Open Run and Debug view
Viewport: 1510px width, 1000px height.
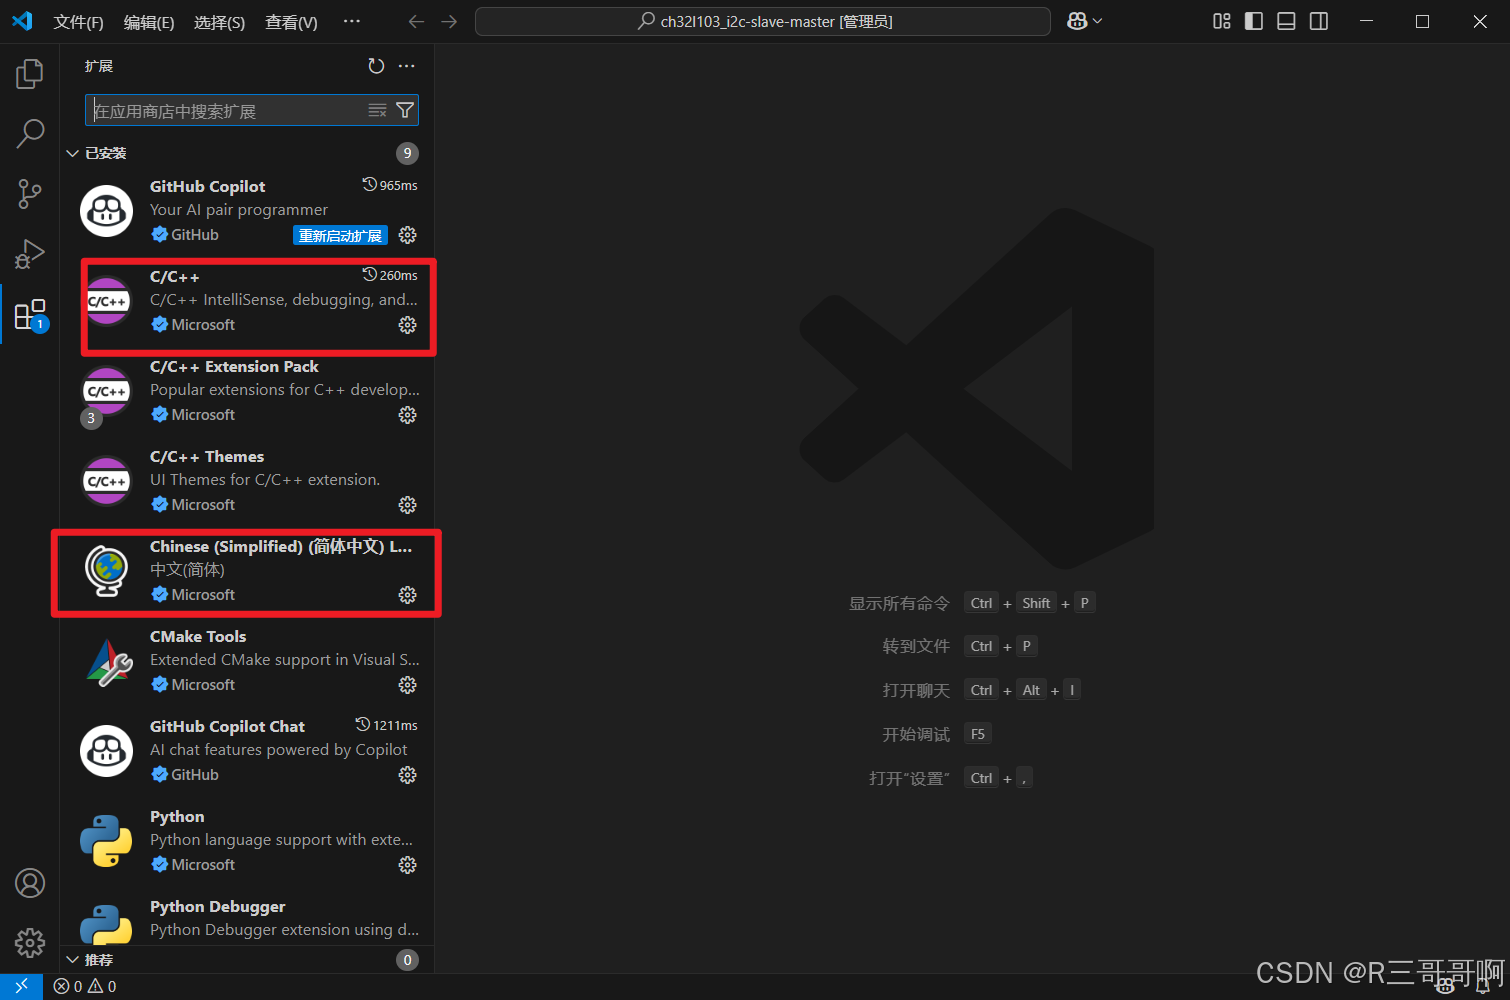click(30, 254)
